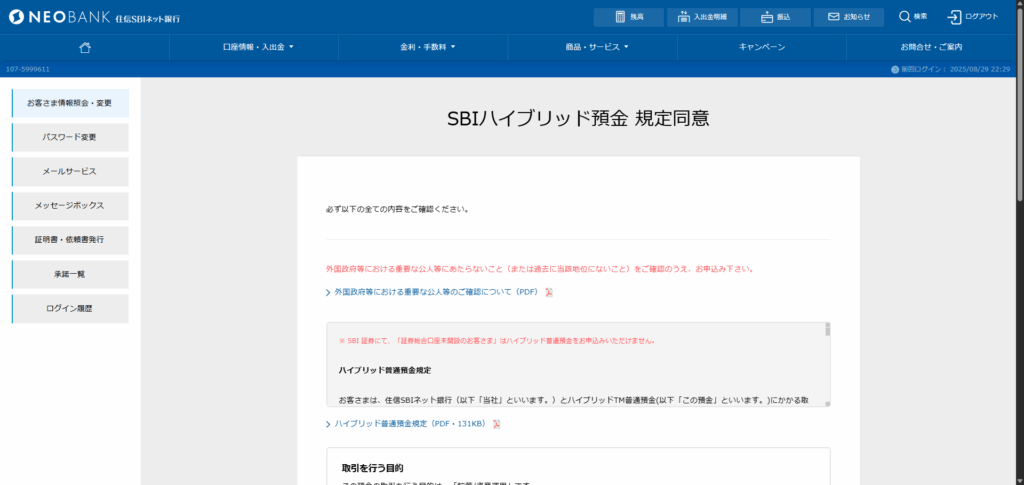Screen dimensions: 1024x485
Task: Select お客さま情報照会・変更 in sidebar
Action: click(70, 103)
